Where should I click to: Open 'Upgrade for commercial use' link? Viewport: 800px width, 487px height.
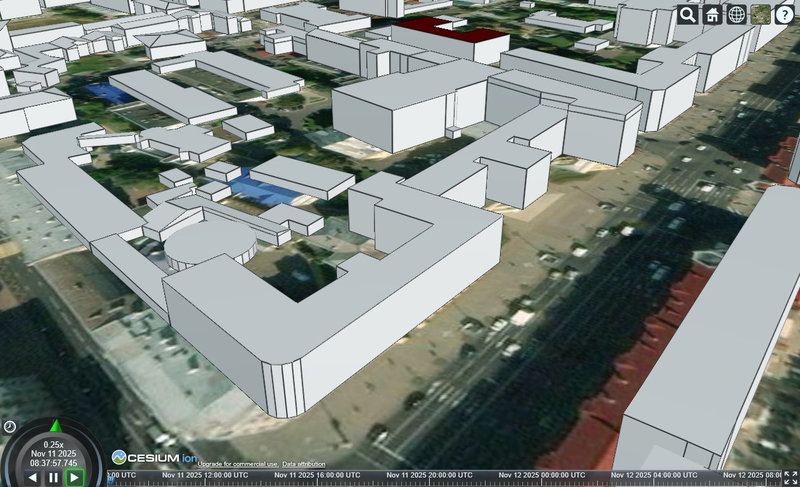click(238, 465)
